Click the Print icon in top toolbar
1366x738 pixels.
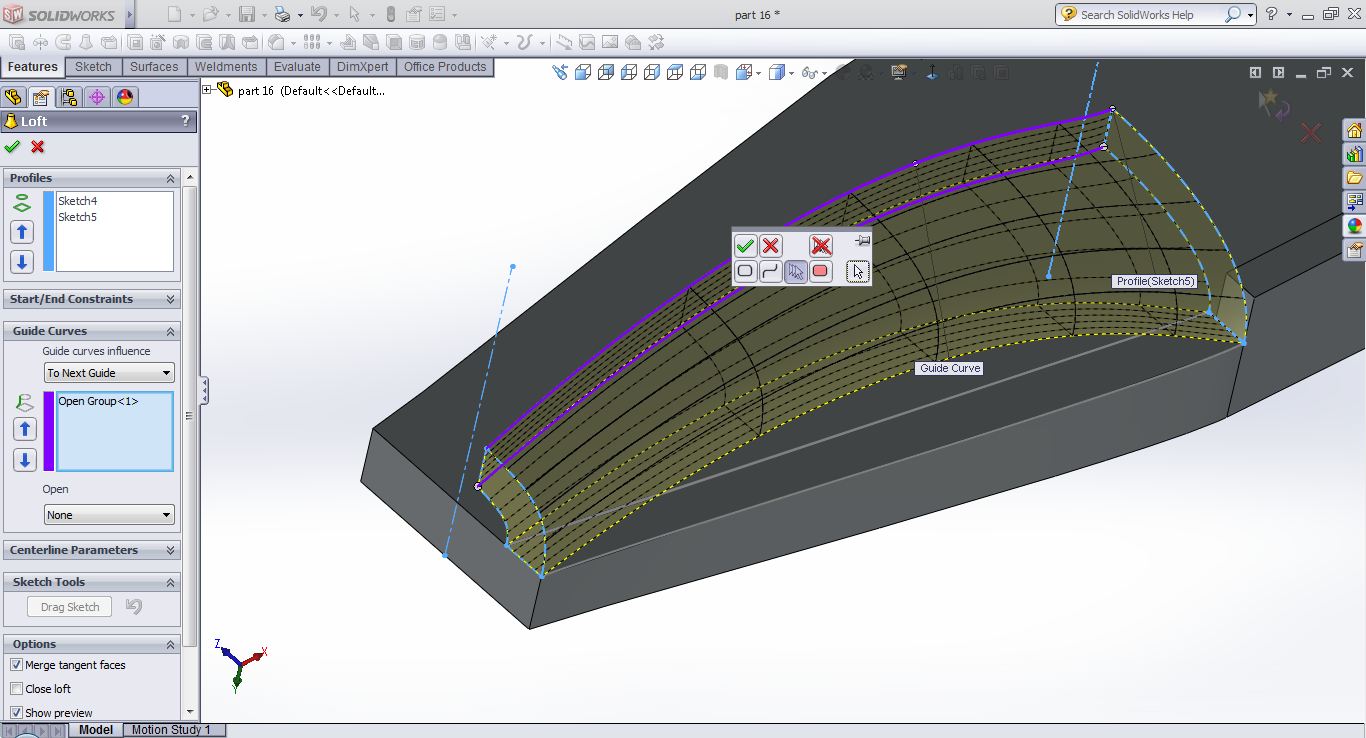point(282,14)
